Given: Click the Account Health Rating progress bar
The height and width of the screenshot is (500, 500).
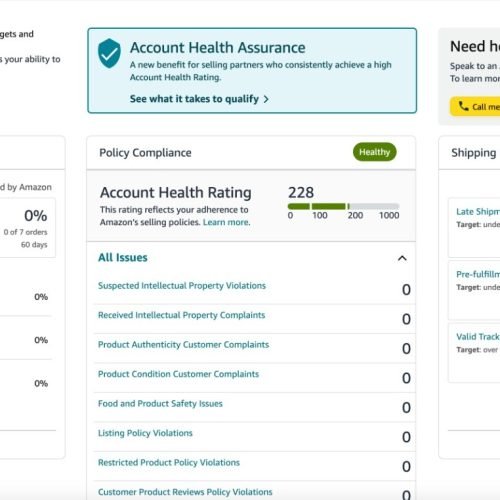Looking at the screenshot, I should click(x=343, y=206).
